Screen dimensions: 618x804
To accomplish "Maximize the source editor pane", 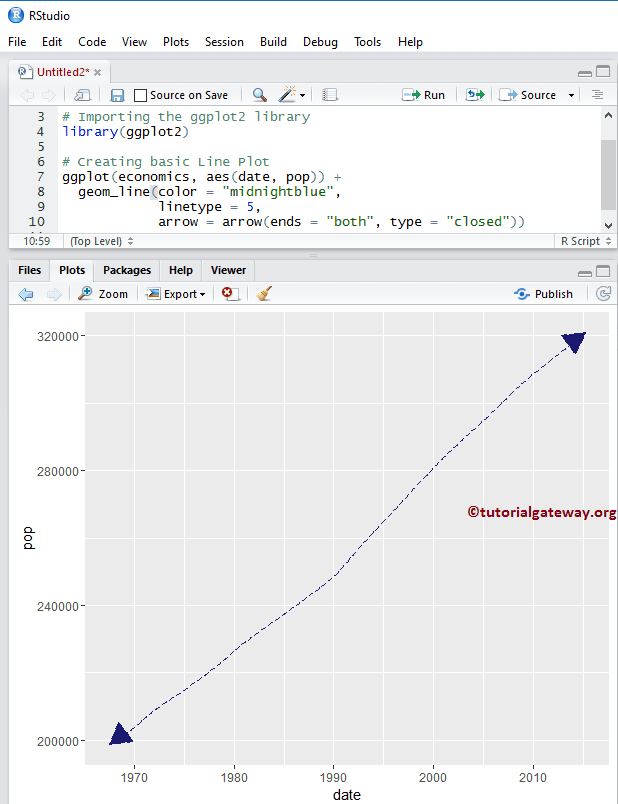I will (603, 72).
